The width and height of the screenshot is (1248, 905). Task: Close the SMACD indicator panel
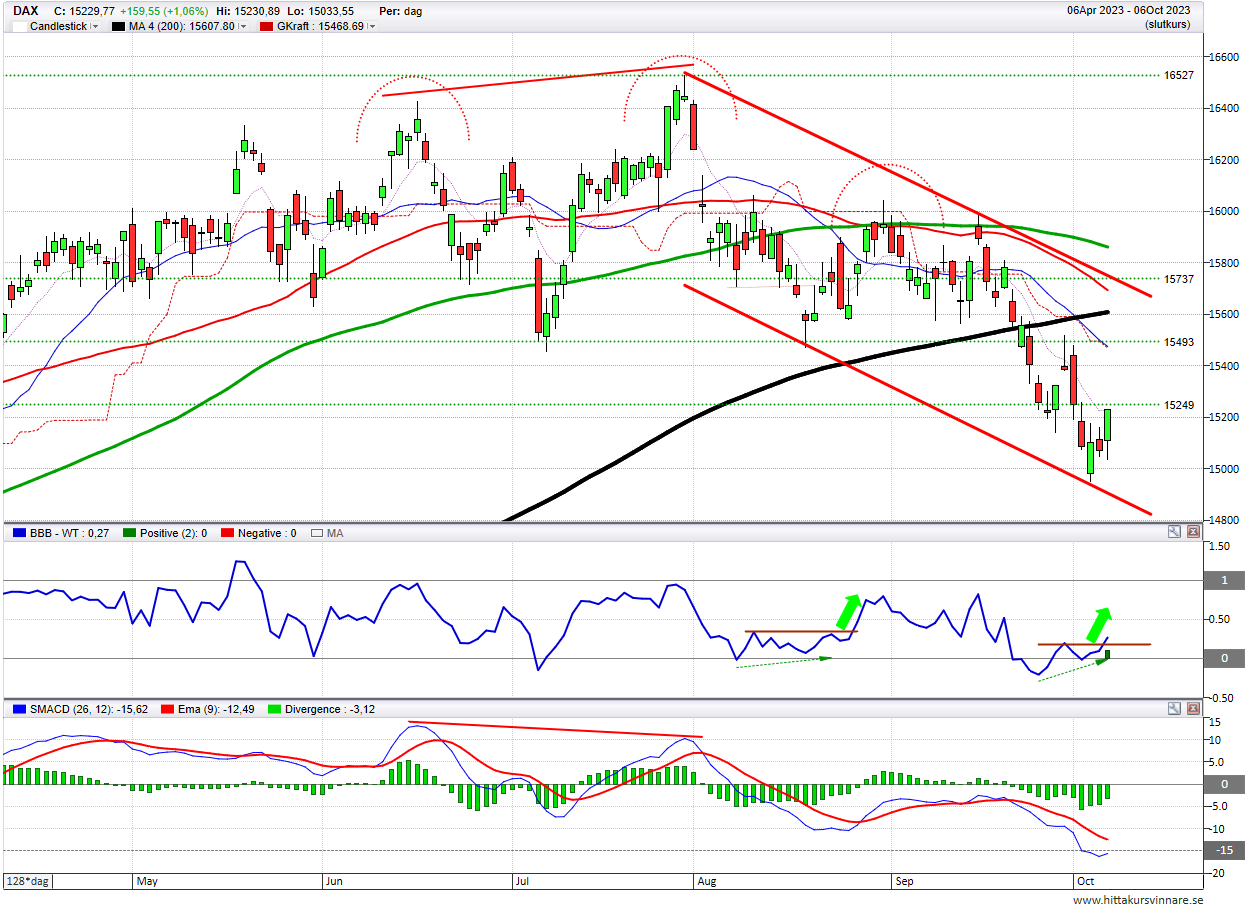(1193, 709)
